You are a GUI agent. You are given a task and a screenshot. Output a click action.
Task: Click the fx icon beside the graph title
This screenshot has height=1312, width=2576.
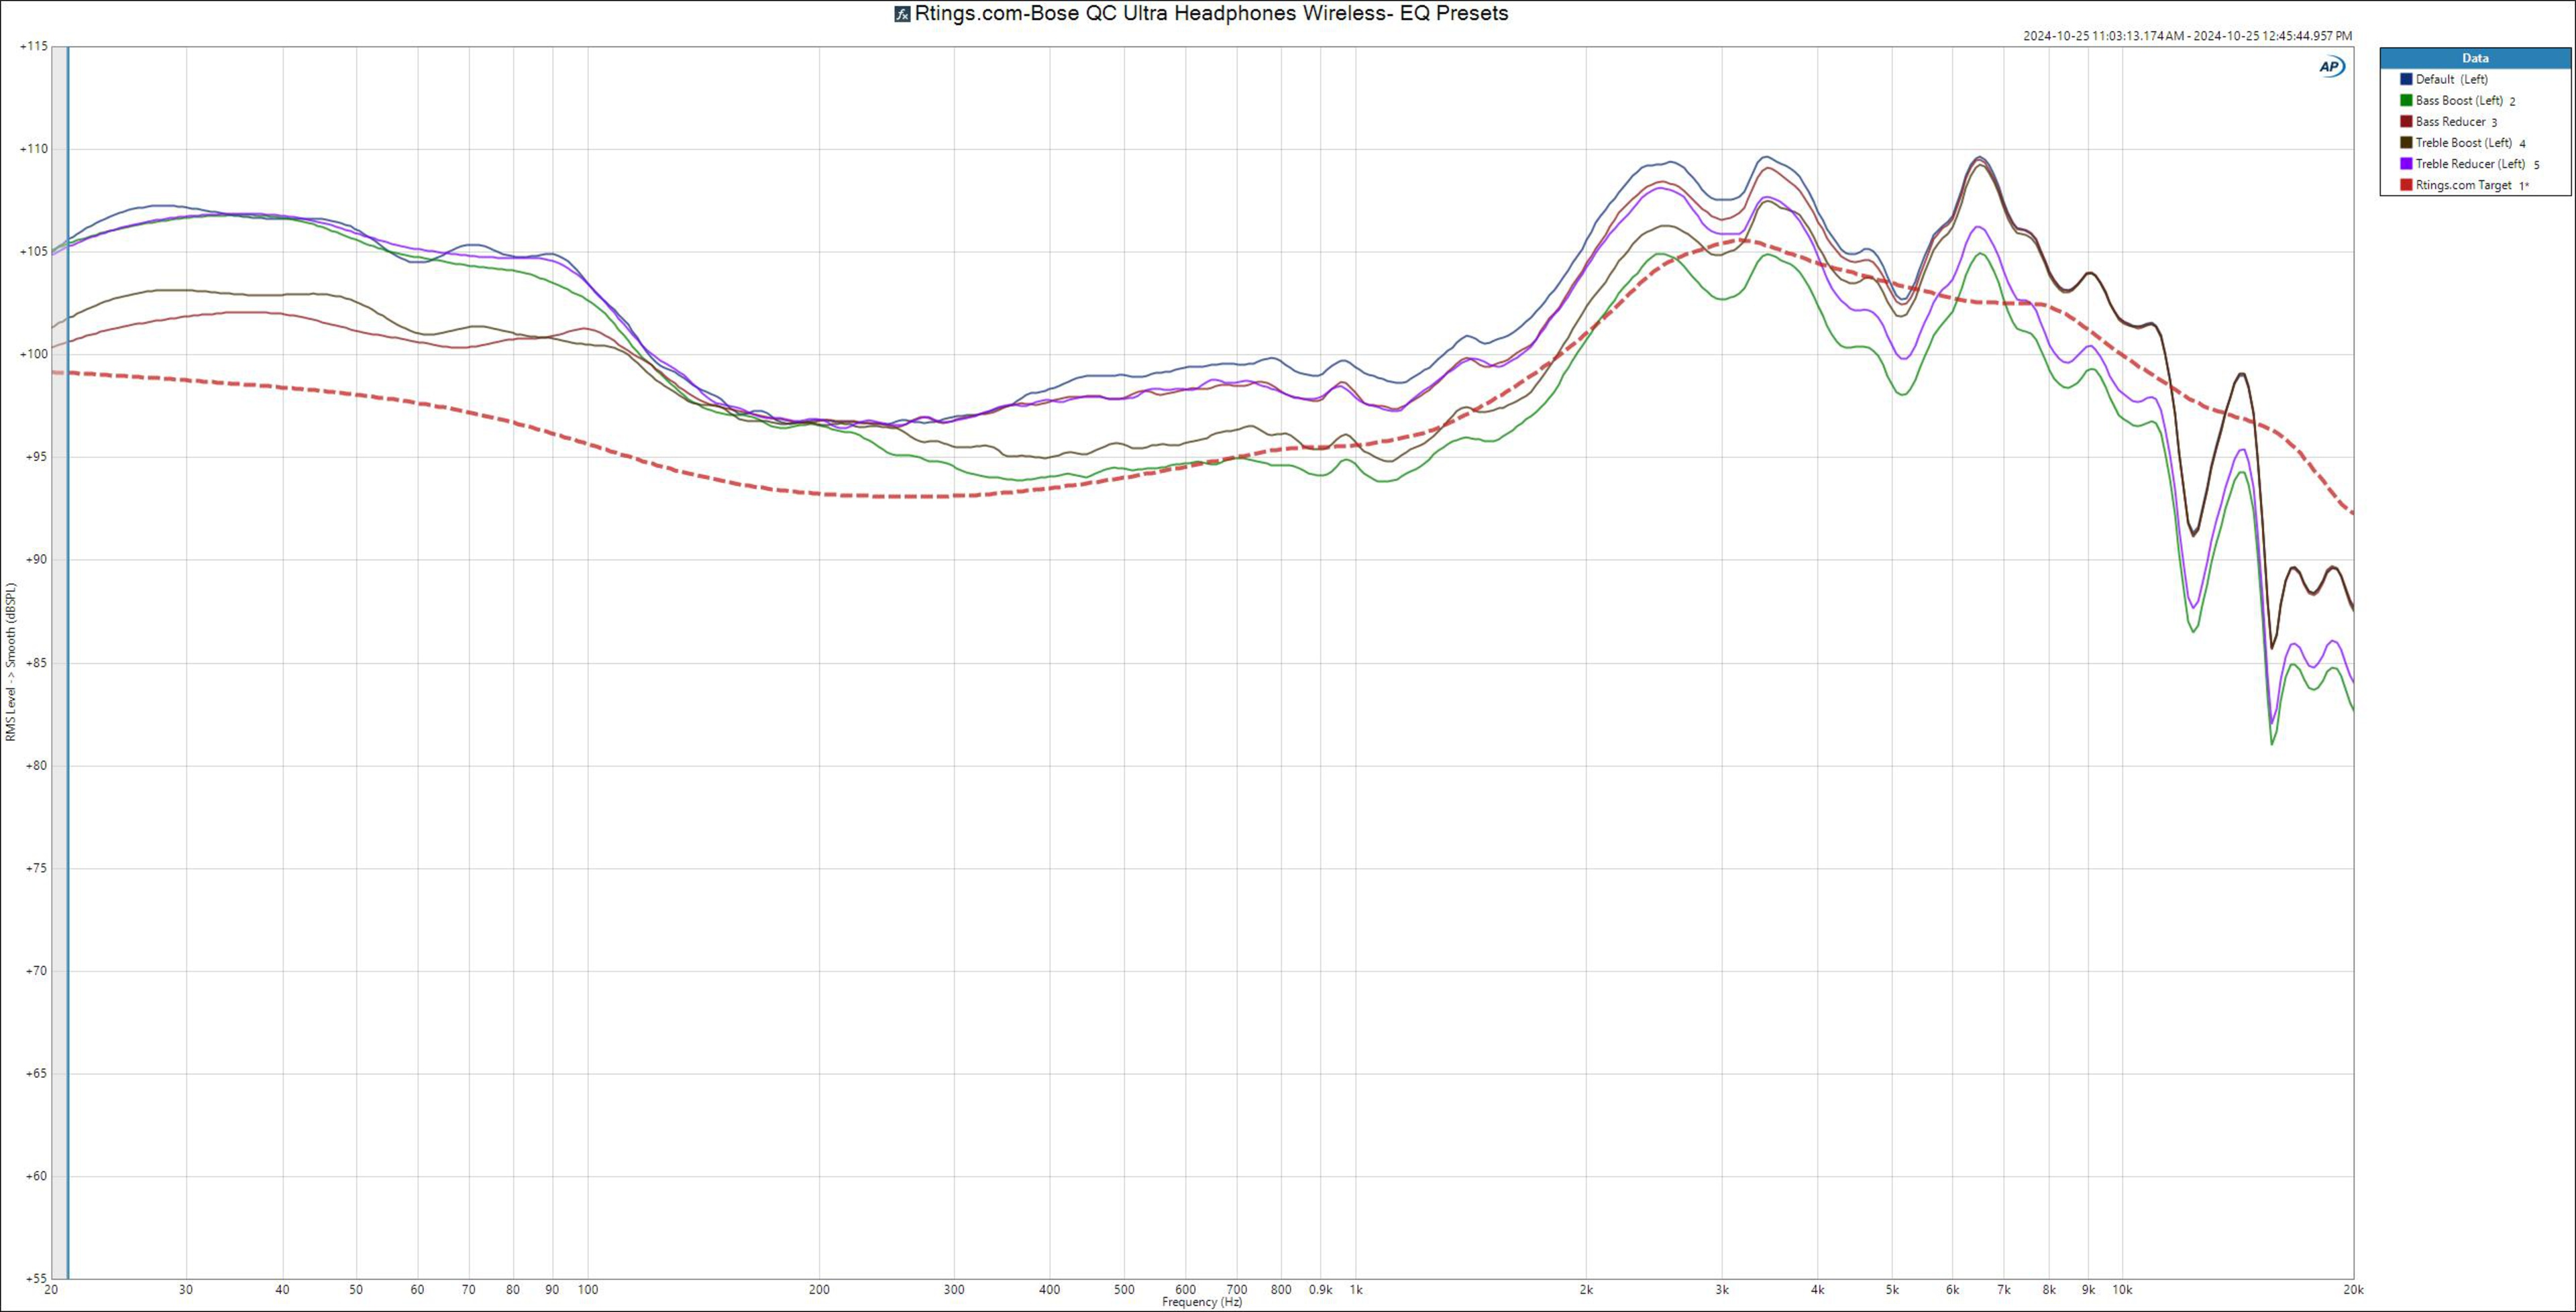(x=902, y=14)
